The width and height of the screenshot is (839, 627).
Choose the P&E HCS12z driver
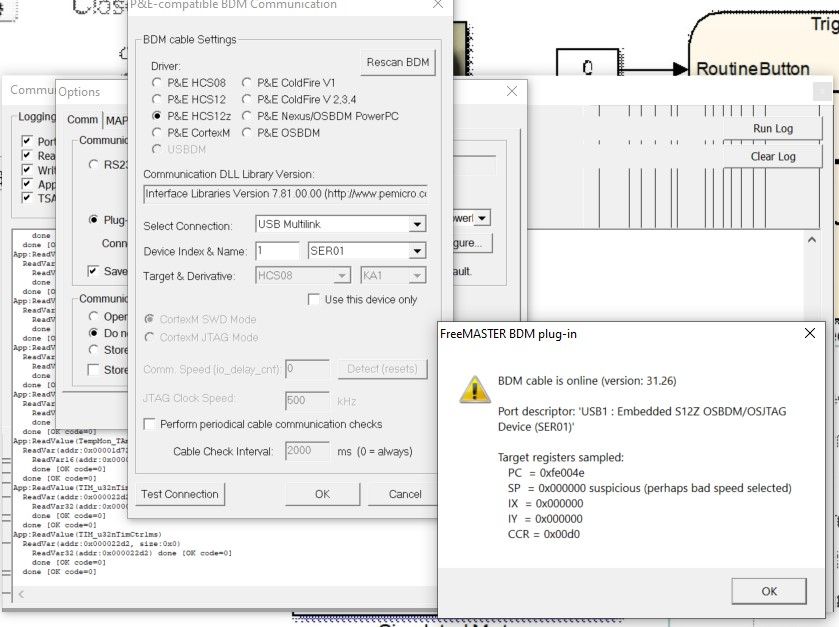pyautogui.click(x=157, y=116)
